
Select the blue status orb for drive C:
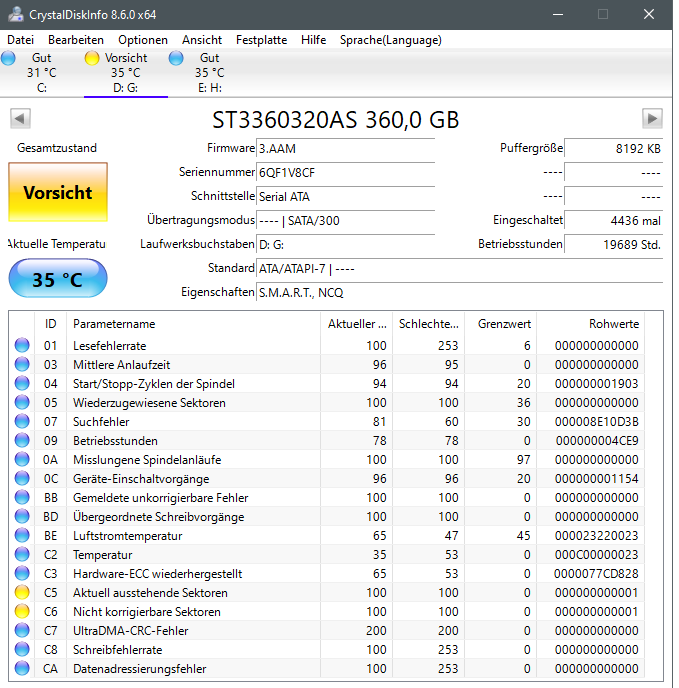(8, 58)
